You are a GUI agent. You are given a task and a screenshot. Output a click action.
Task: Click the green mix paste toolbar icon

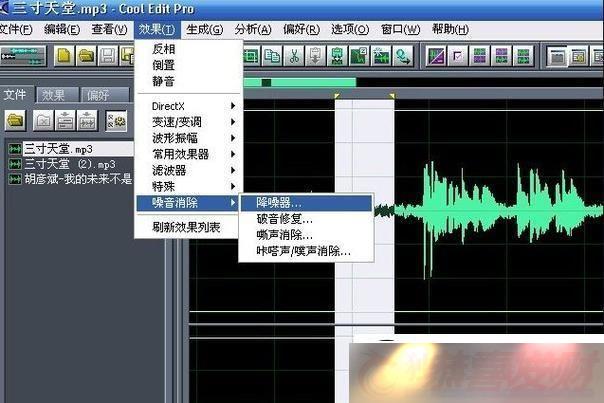pyautogui.click(x=337, y=56)
